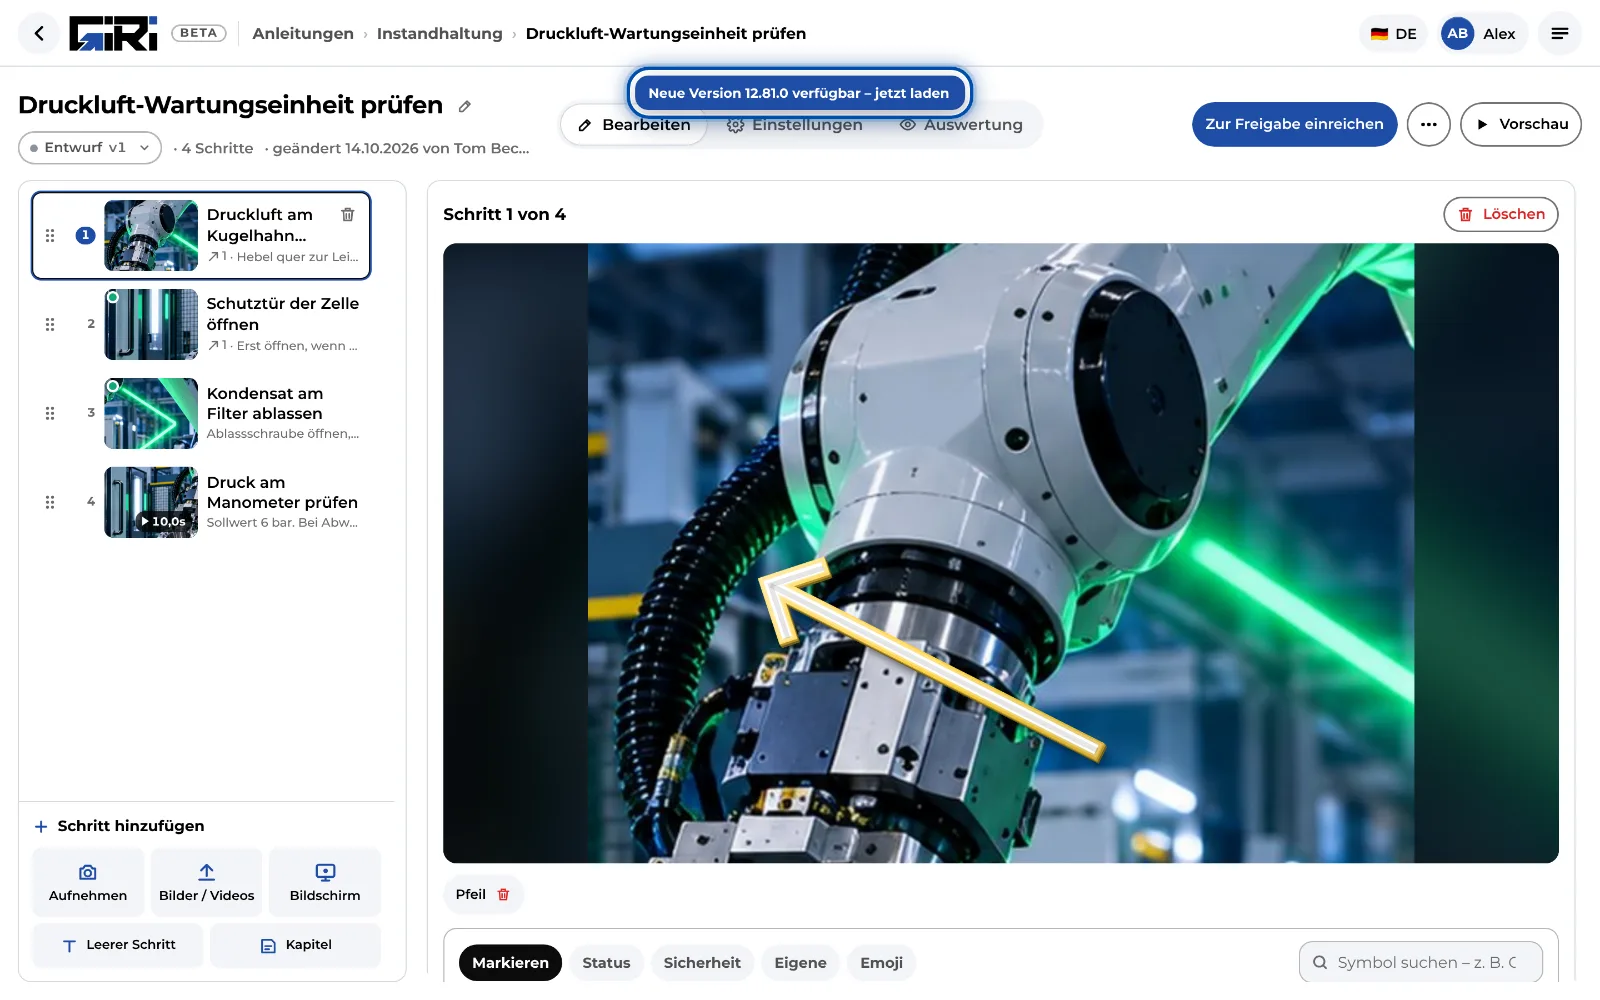
Task: Add a Leerer Schritt
Action: point(118,945)
